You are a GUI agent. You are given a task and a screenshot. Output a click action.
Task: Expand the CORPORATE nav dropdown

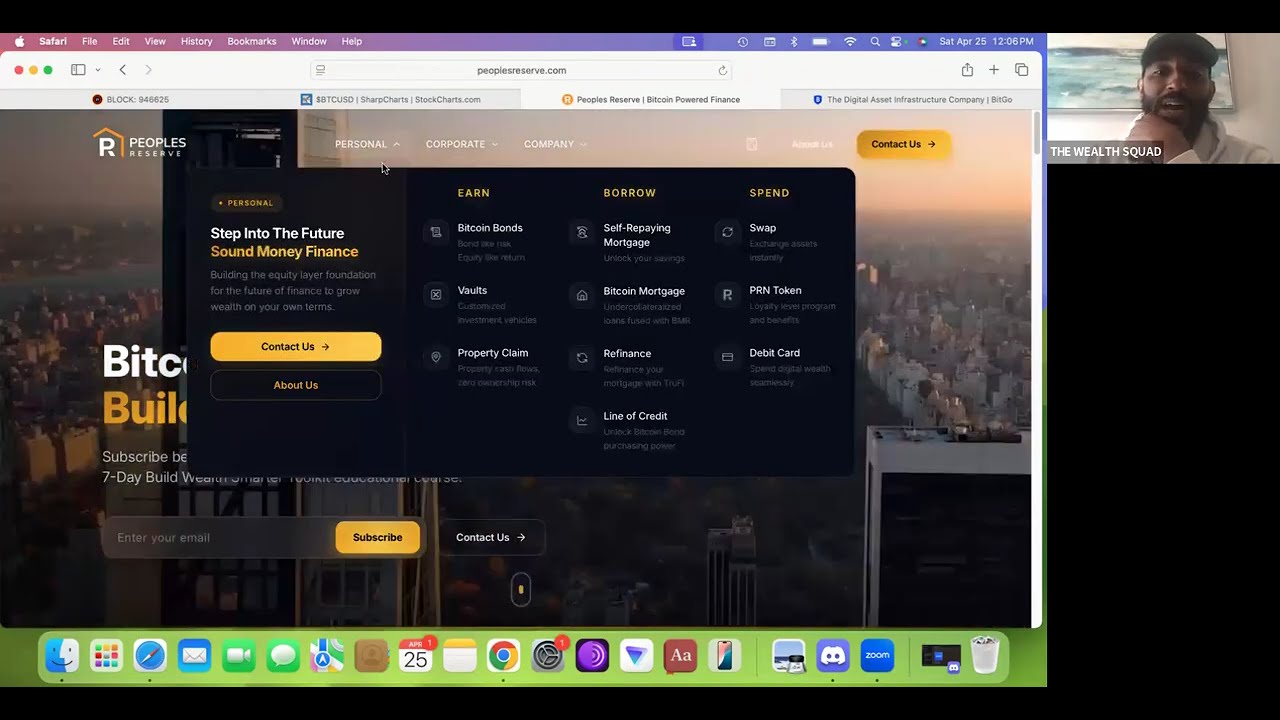point(461,144)
